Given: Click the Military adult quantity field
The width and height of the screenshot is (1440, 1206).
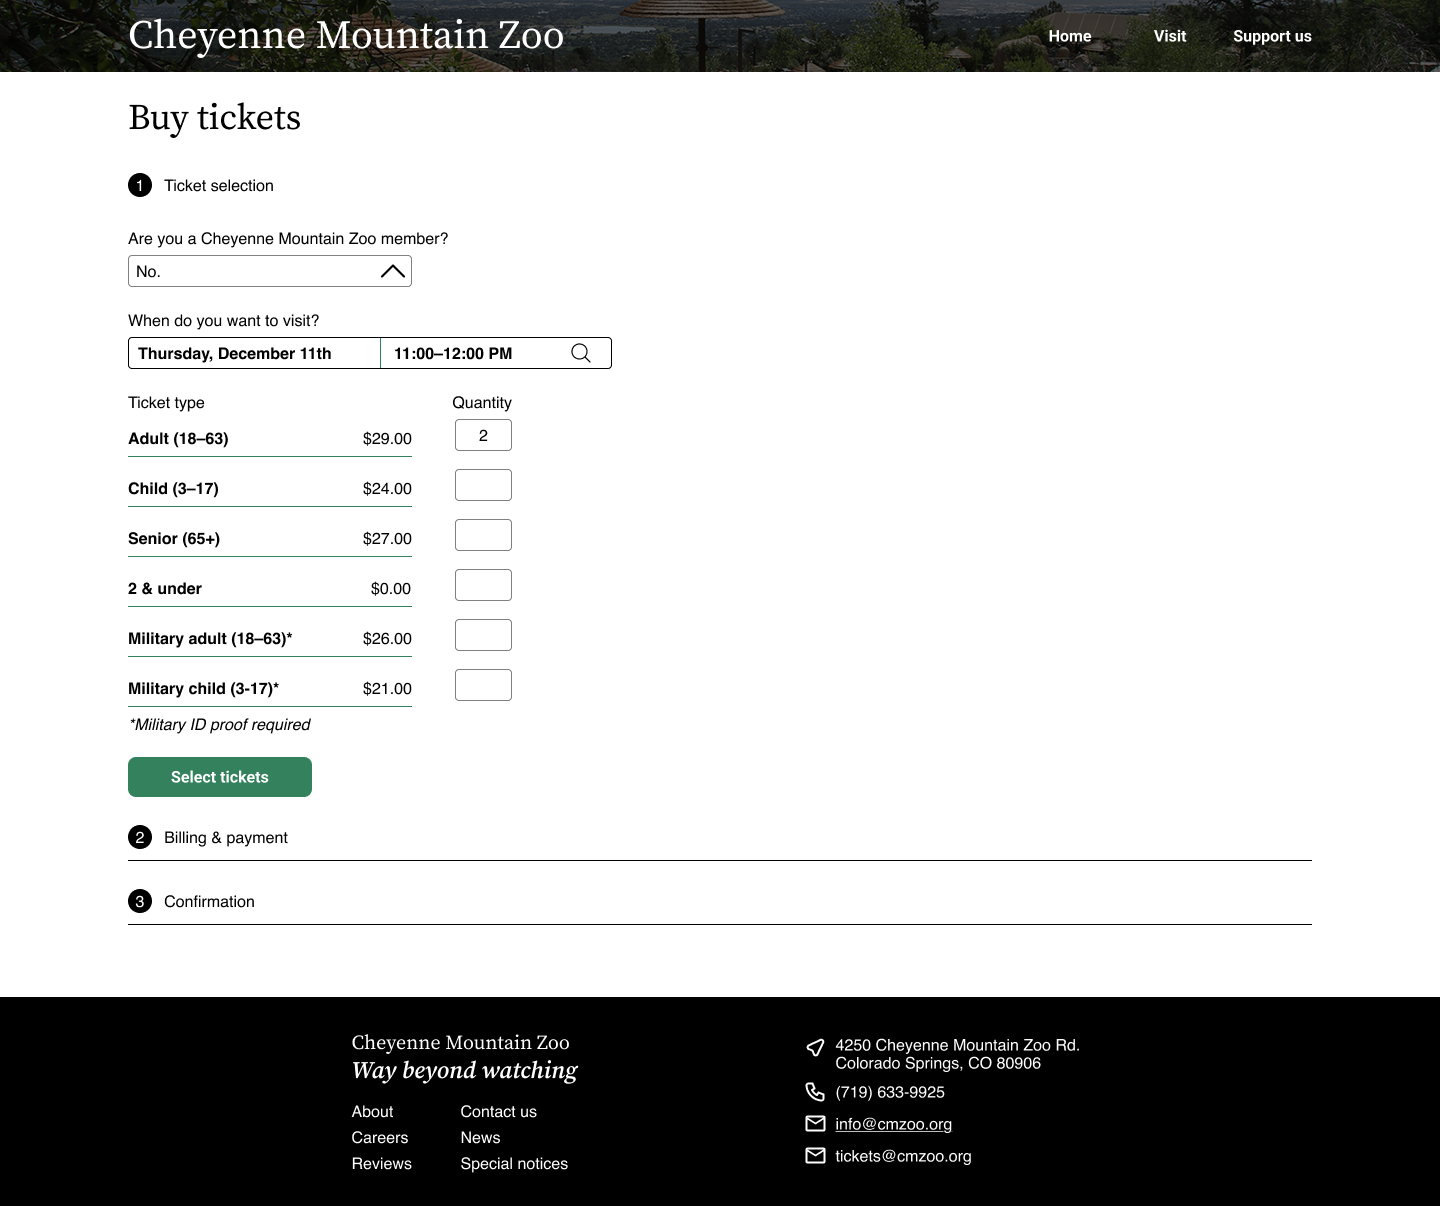Looking at the screenshot, I should [483, 635].
